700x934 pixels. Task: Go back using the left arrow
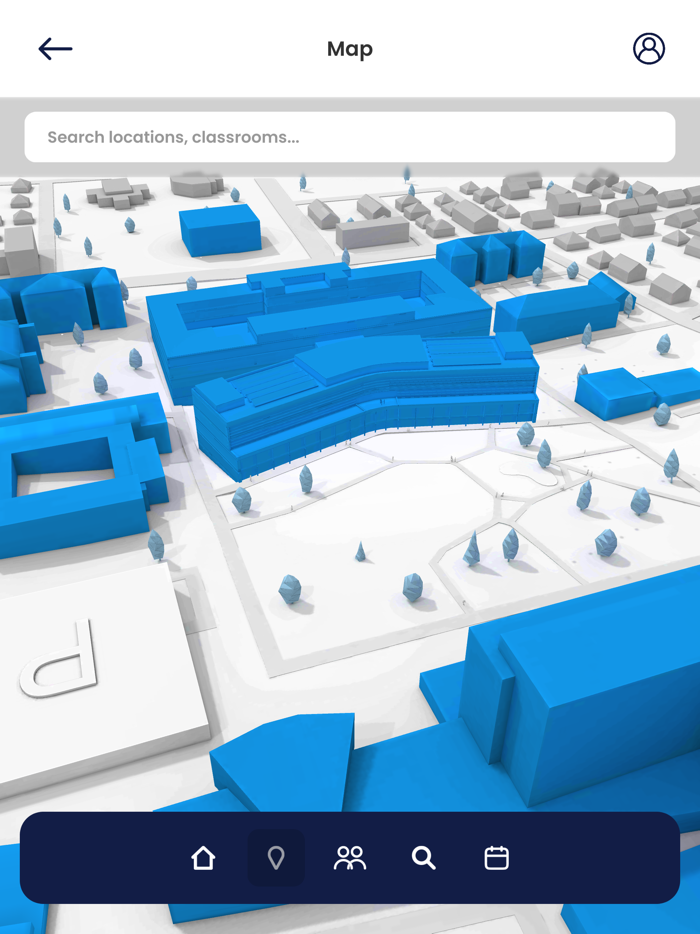point(55,49)
